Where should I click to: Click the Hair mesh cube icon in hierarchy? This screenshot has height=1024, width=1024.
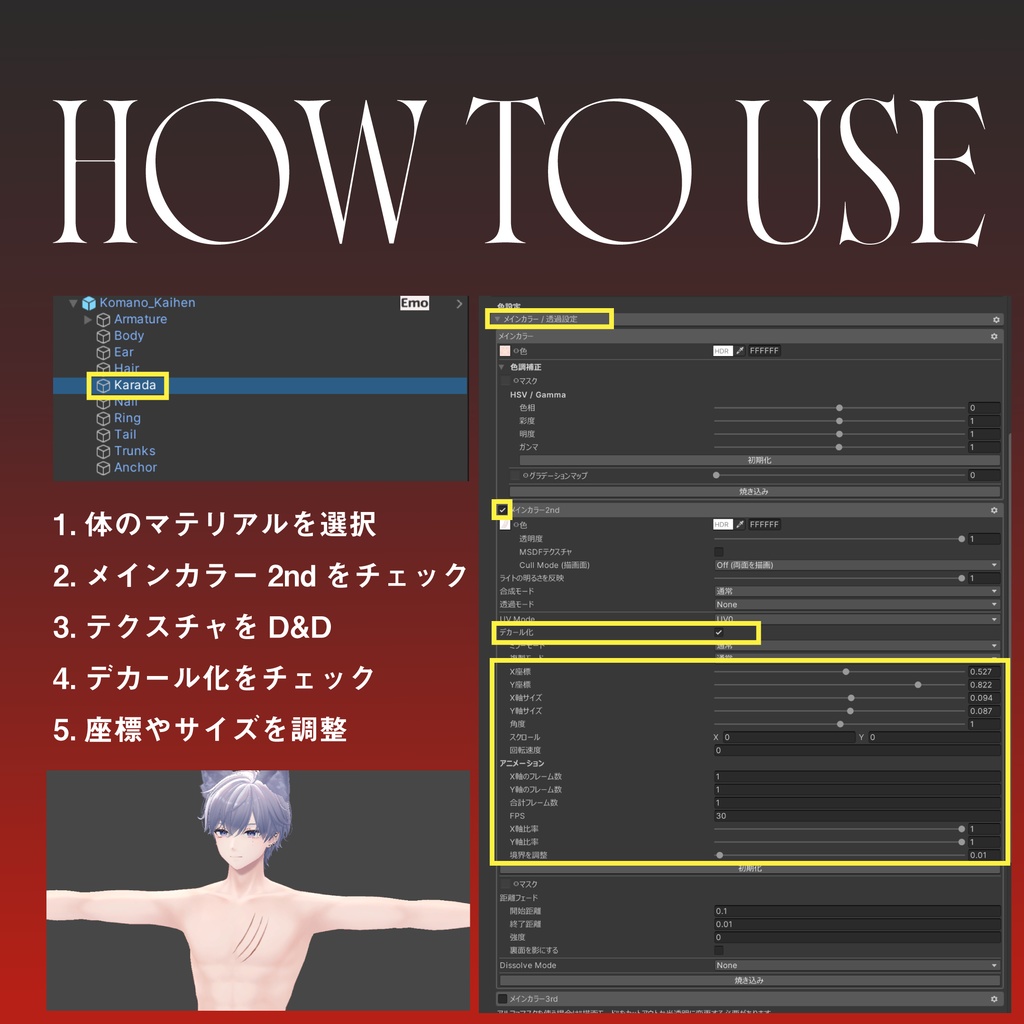tap(104, 367)
